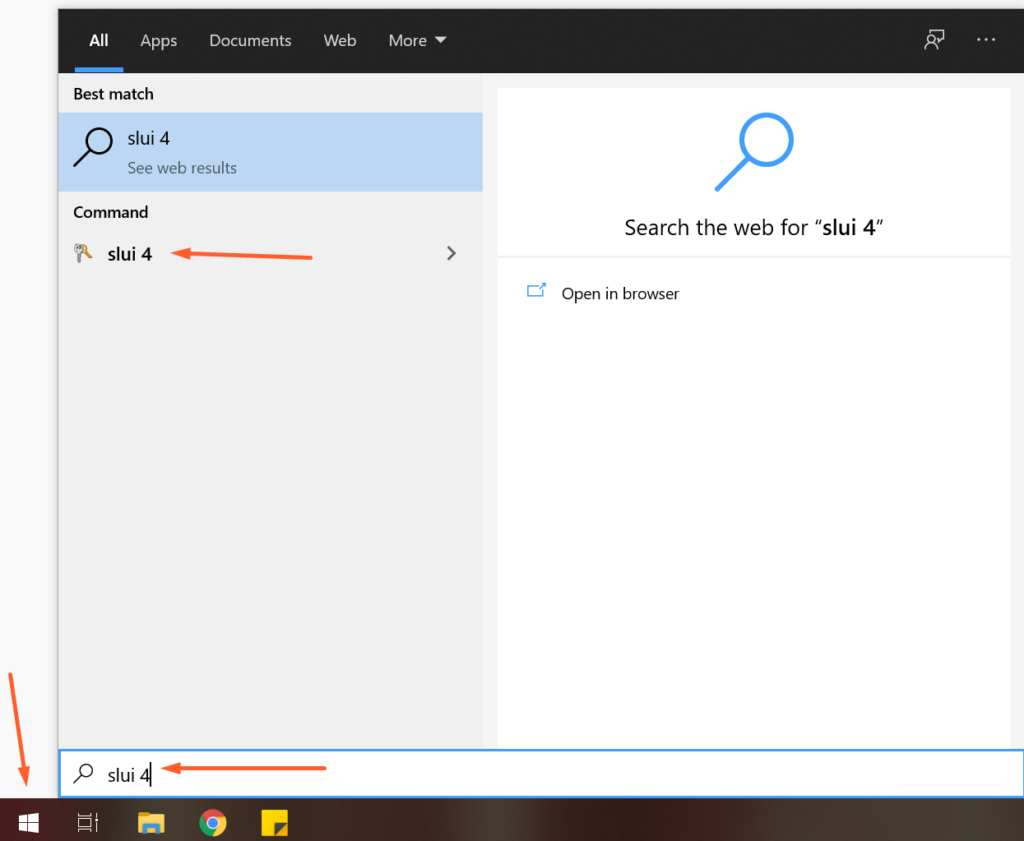Click the keys icon of the slui 4 command
The image size is (1024, 841).
(83, 253)
